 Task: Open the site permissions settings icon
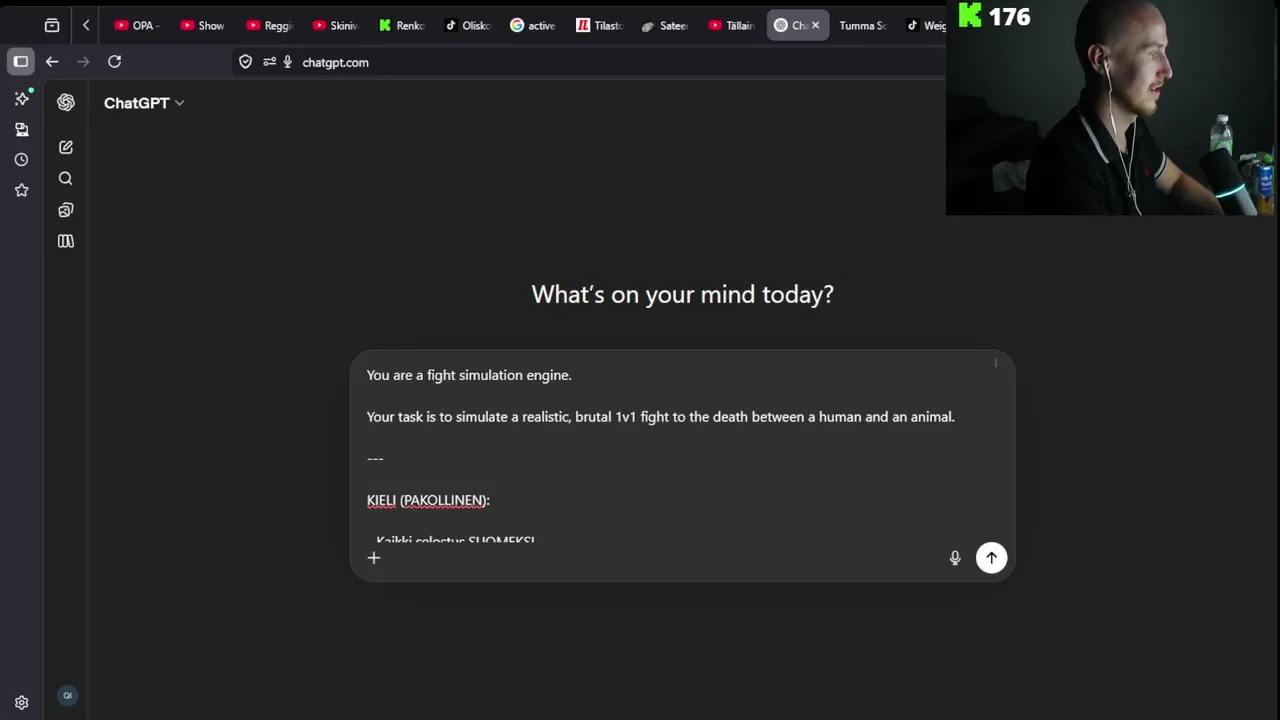pyautogui.click(x=269, y=62)
